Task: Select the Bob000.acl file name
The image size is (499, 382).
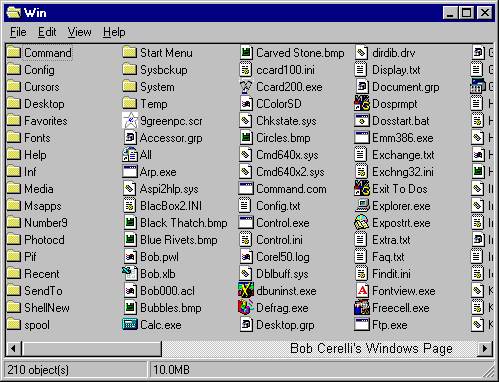Action: tap(167, 291)
